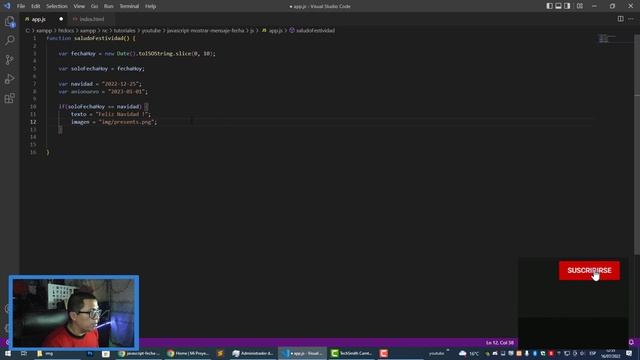The image size is (640, 360).
Task: Click line number 1 in the gutter
Action: [x=35, y=38]
